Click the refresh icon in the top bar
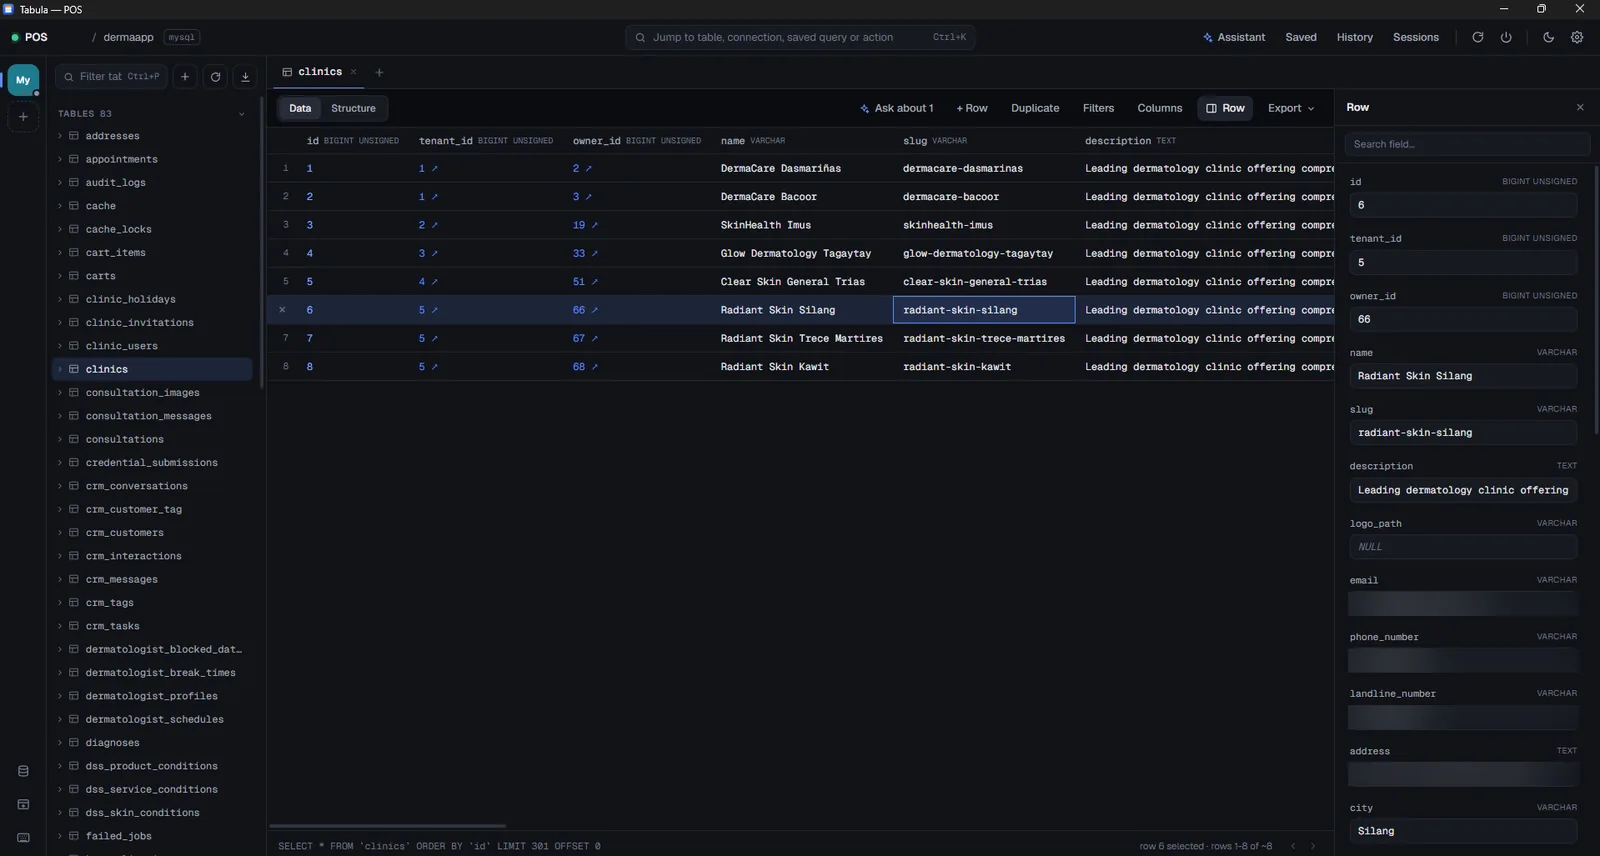The width and height of the screenshot is (1600, 856). tap(1477, 37)
